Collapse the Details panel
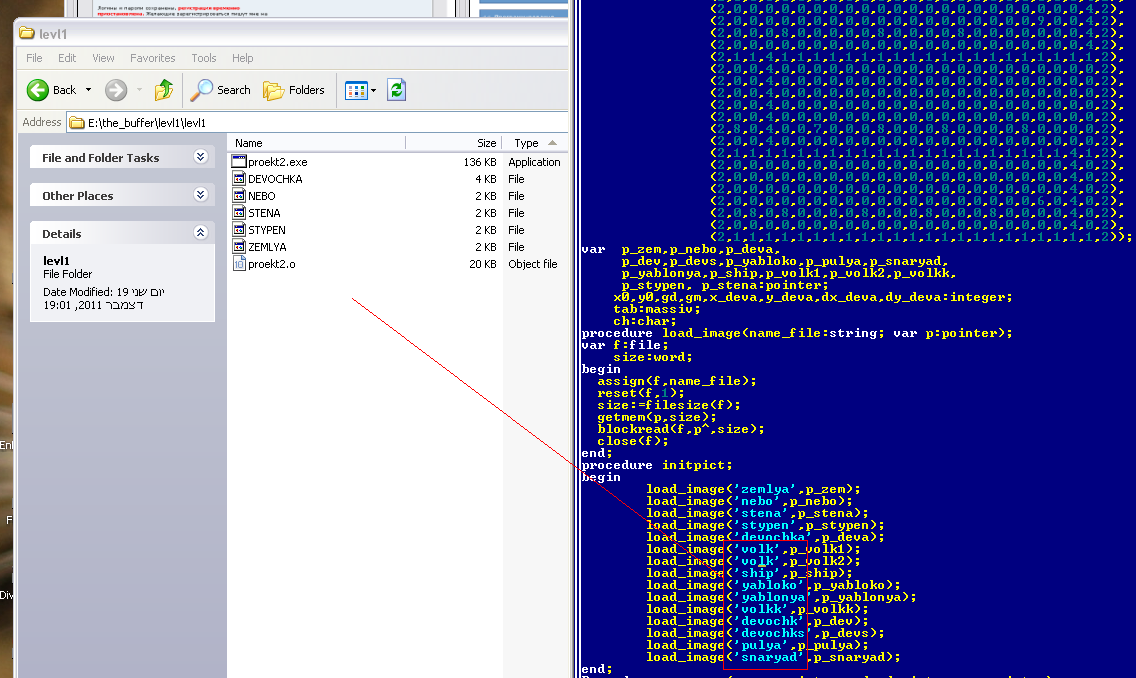This screenshot has width=1136, height=678. click(x=200, y=233)
